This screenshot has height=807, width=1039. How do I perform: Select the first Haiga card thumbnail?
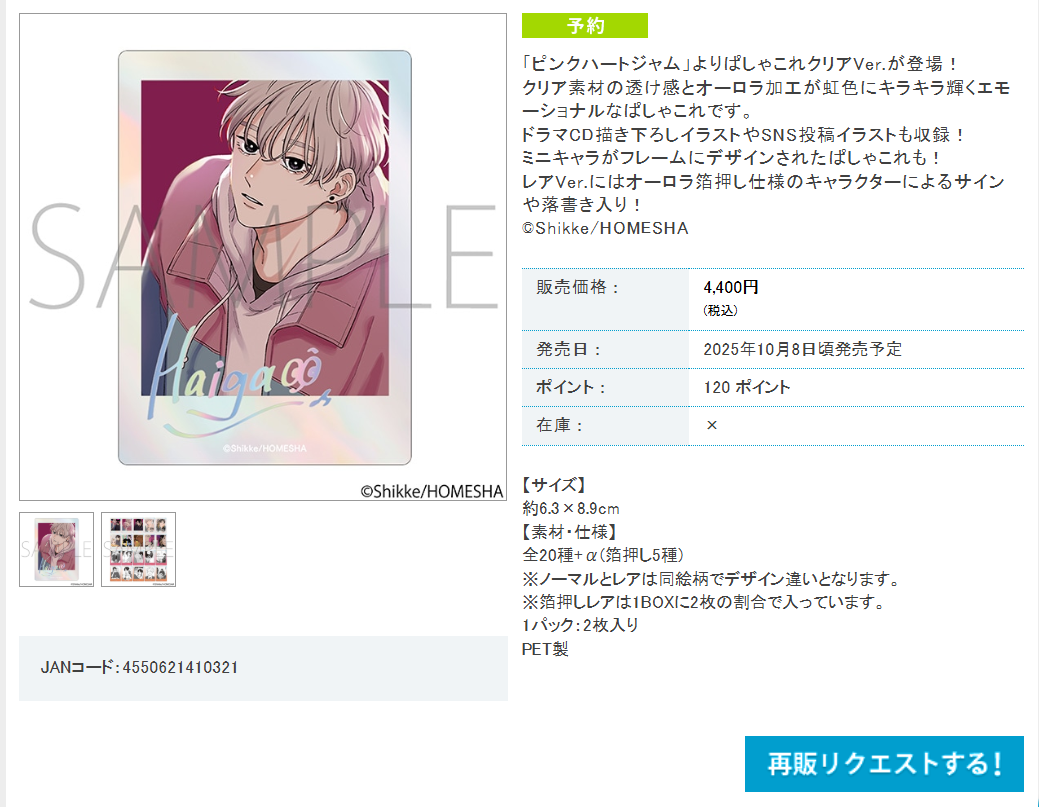56,549
